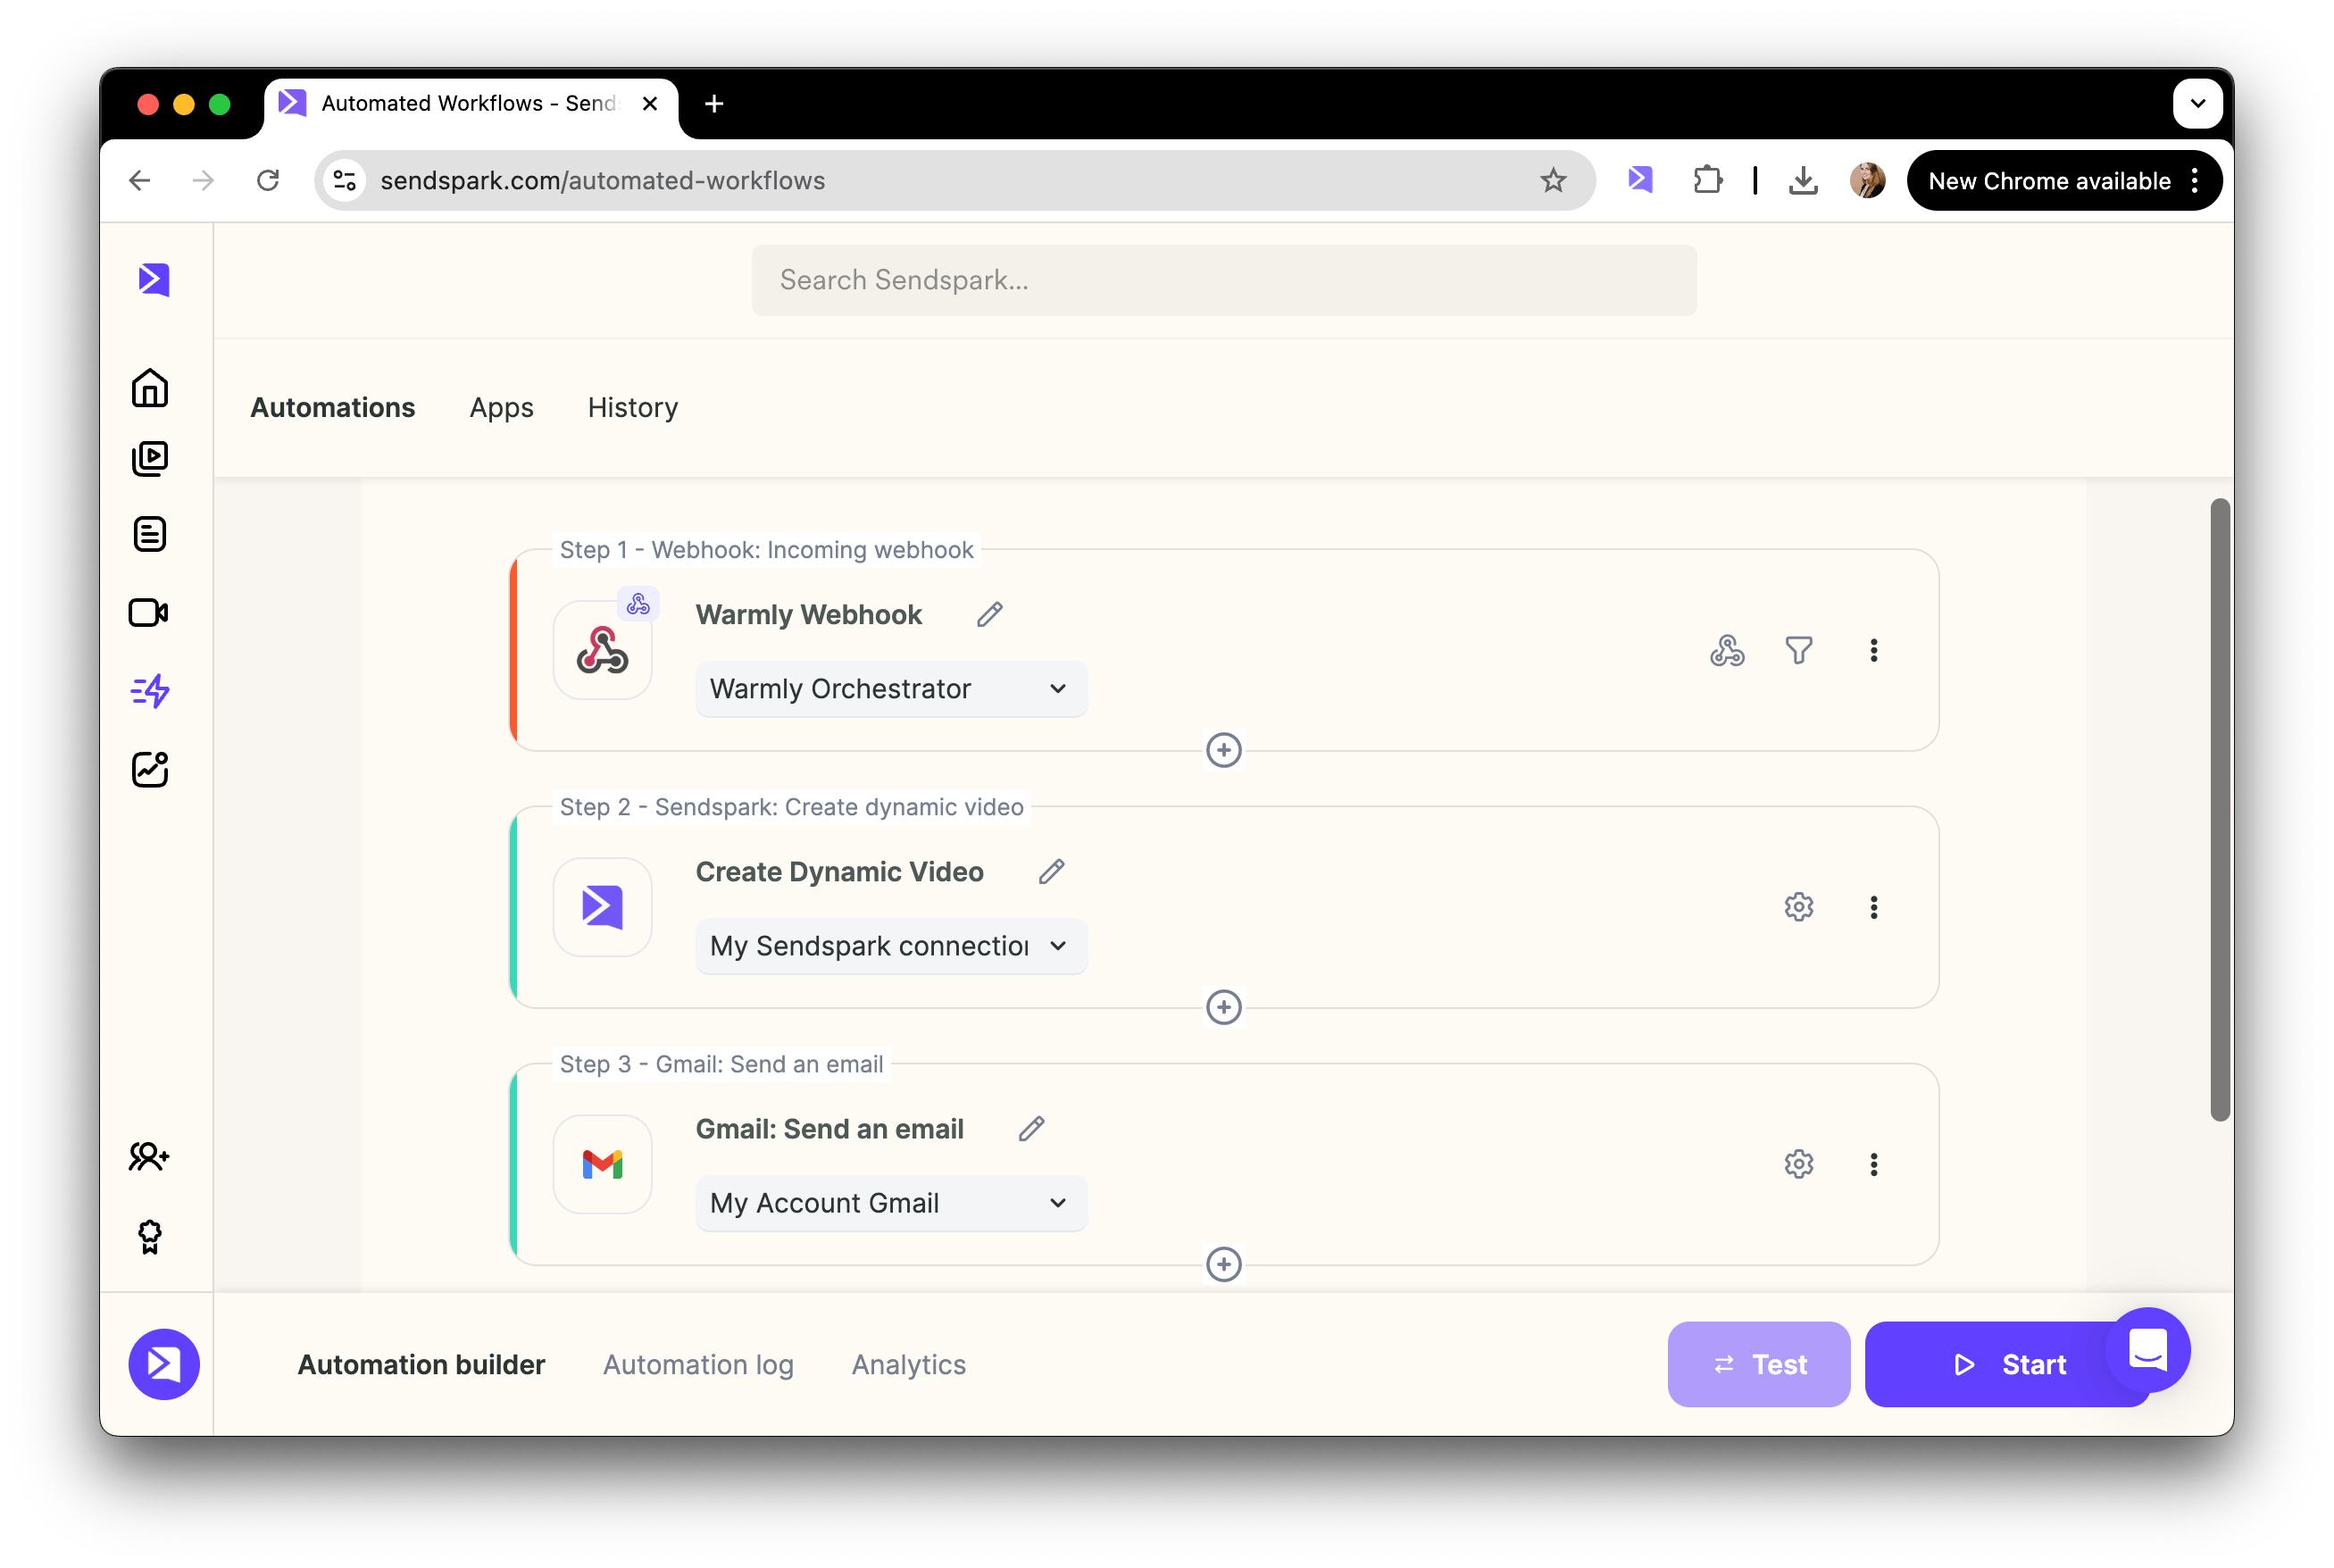2334x1568 pixels.
Task: Switch to the History tab
Action: tap(632, 407)
